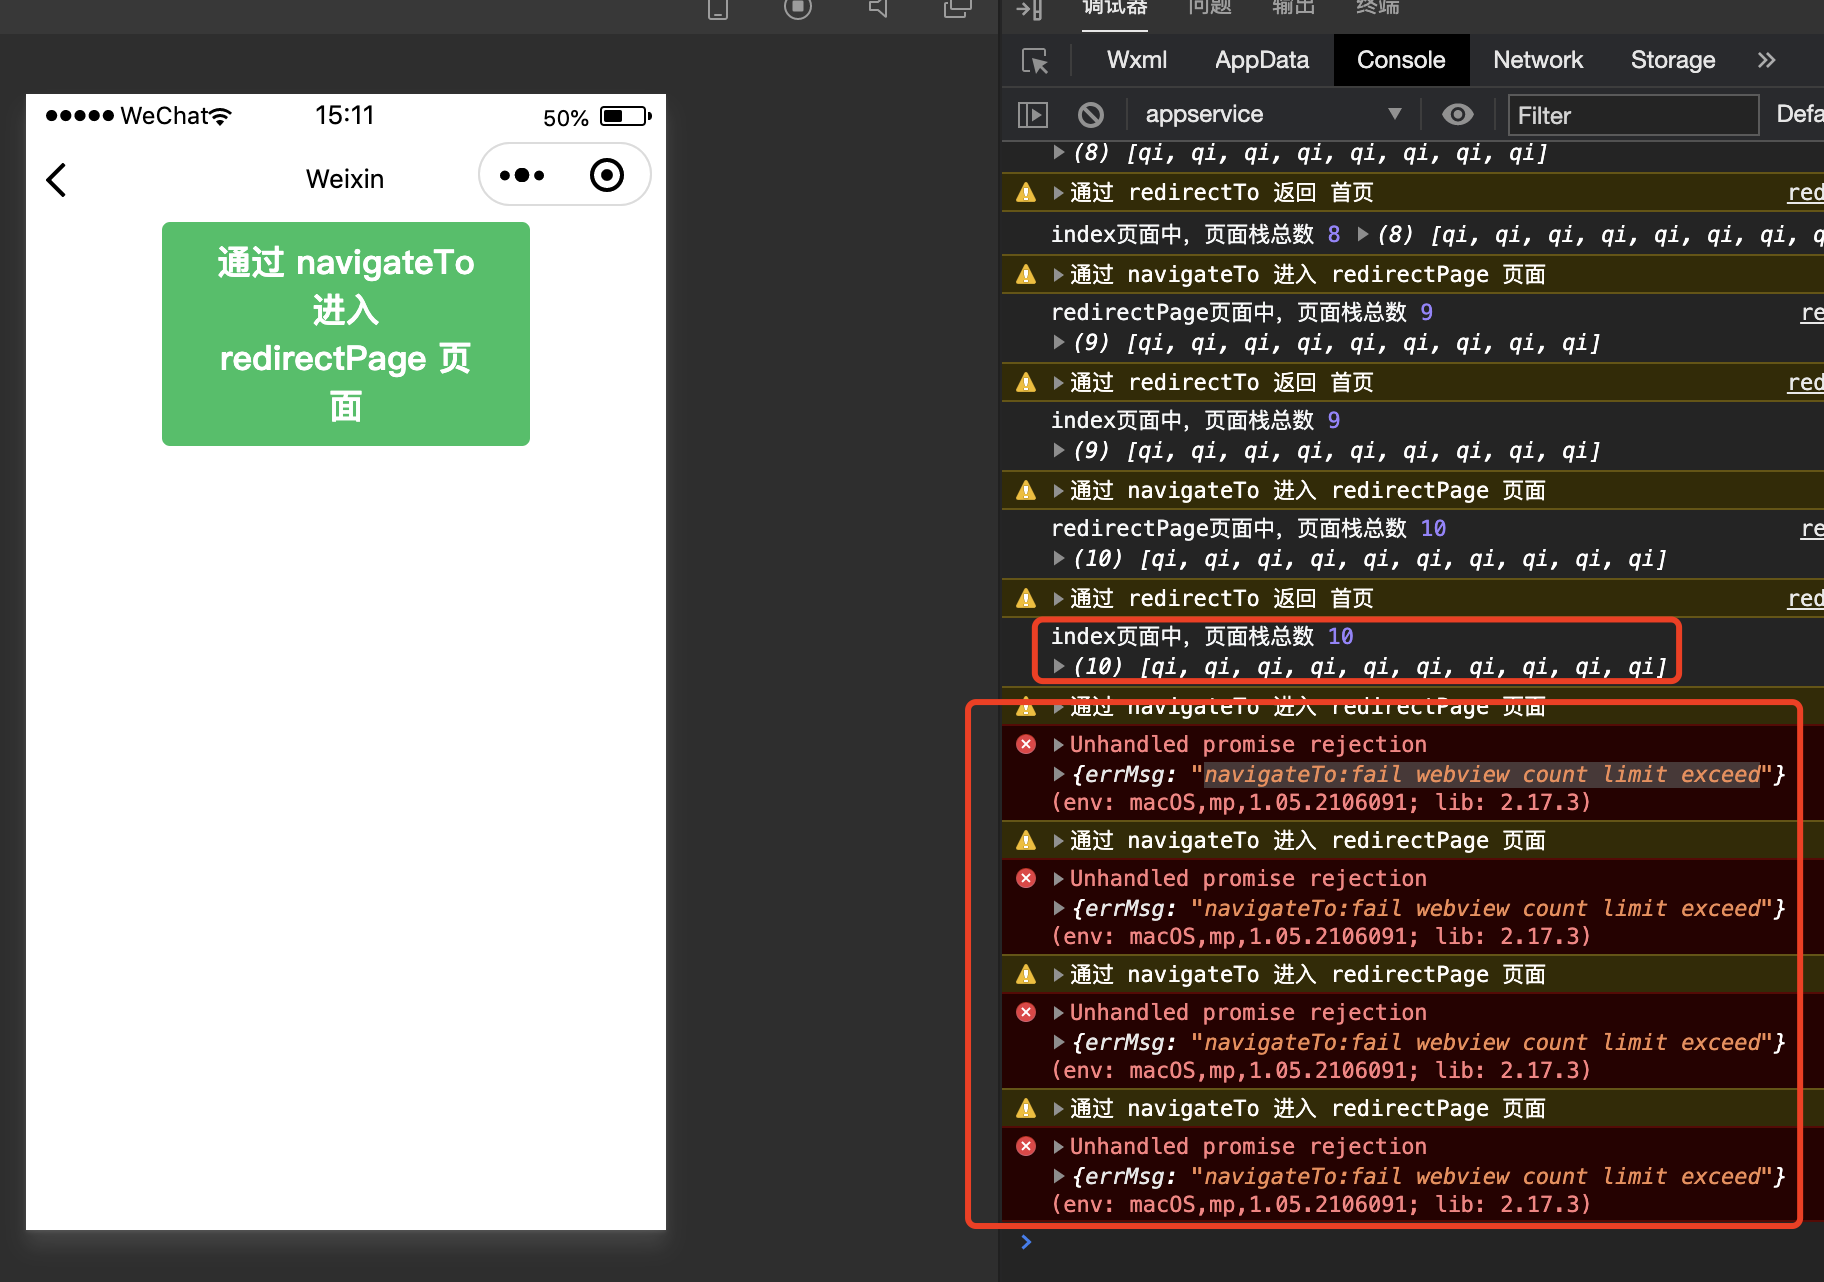Click the simulator record circle icon
This screenshot has height=1282, width=1824.
pos(798,8)
